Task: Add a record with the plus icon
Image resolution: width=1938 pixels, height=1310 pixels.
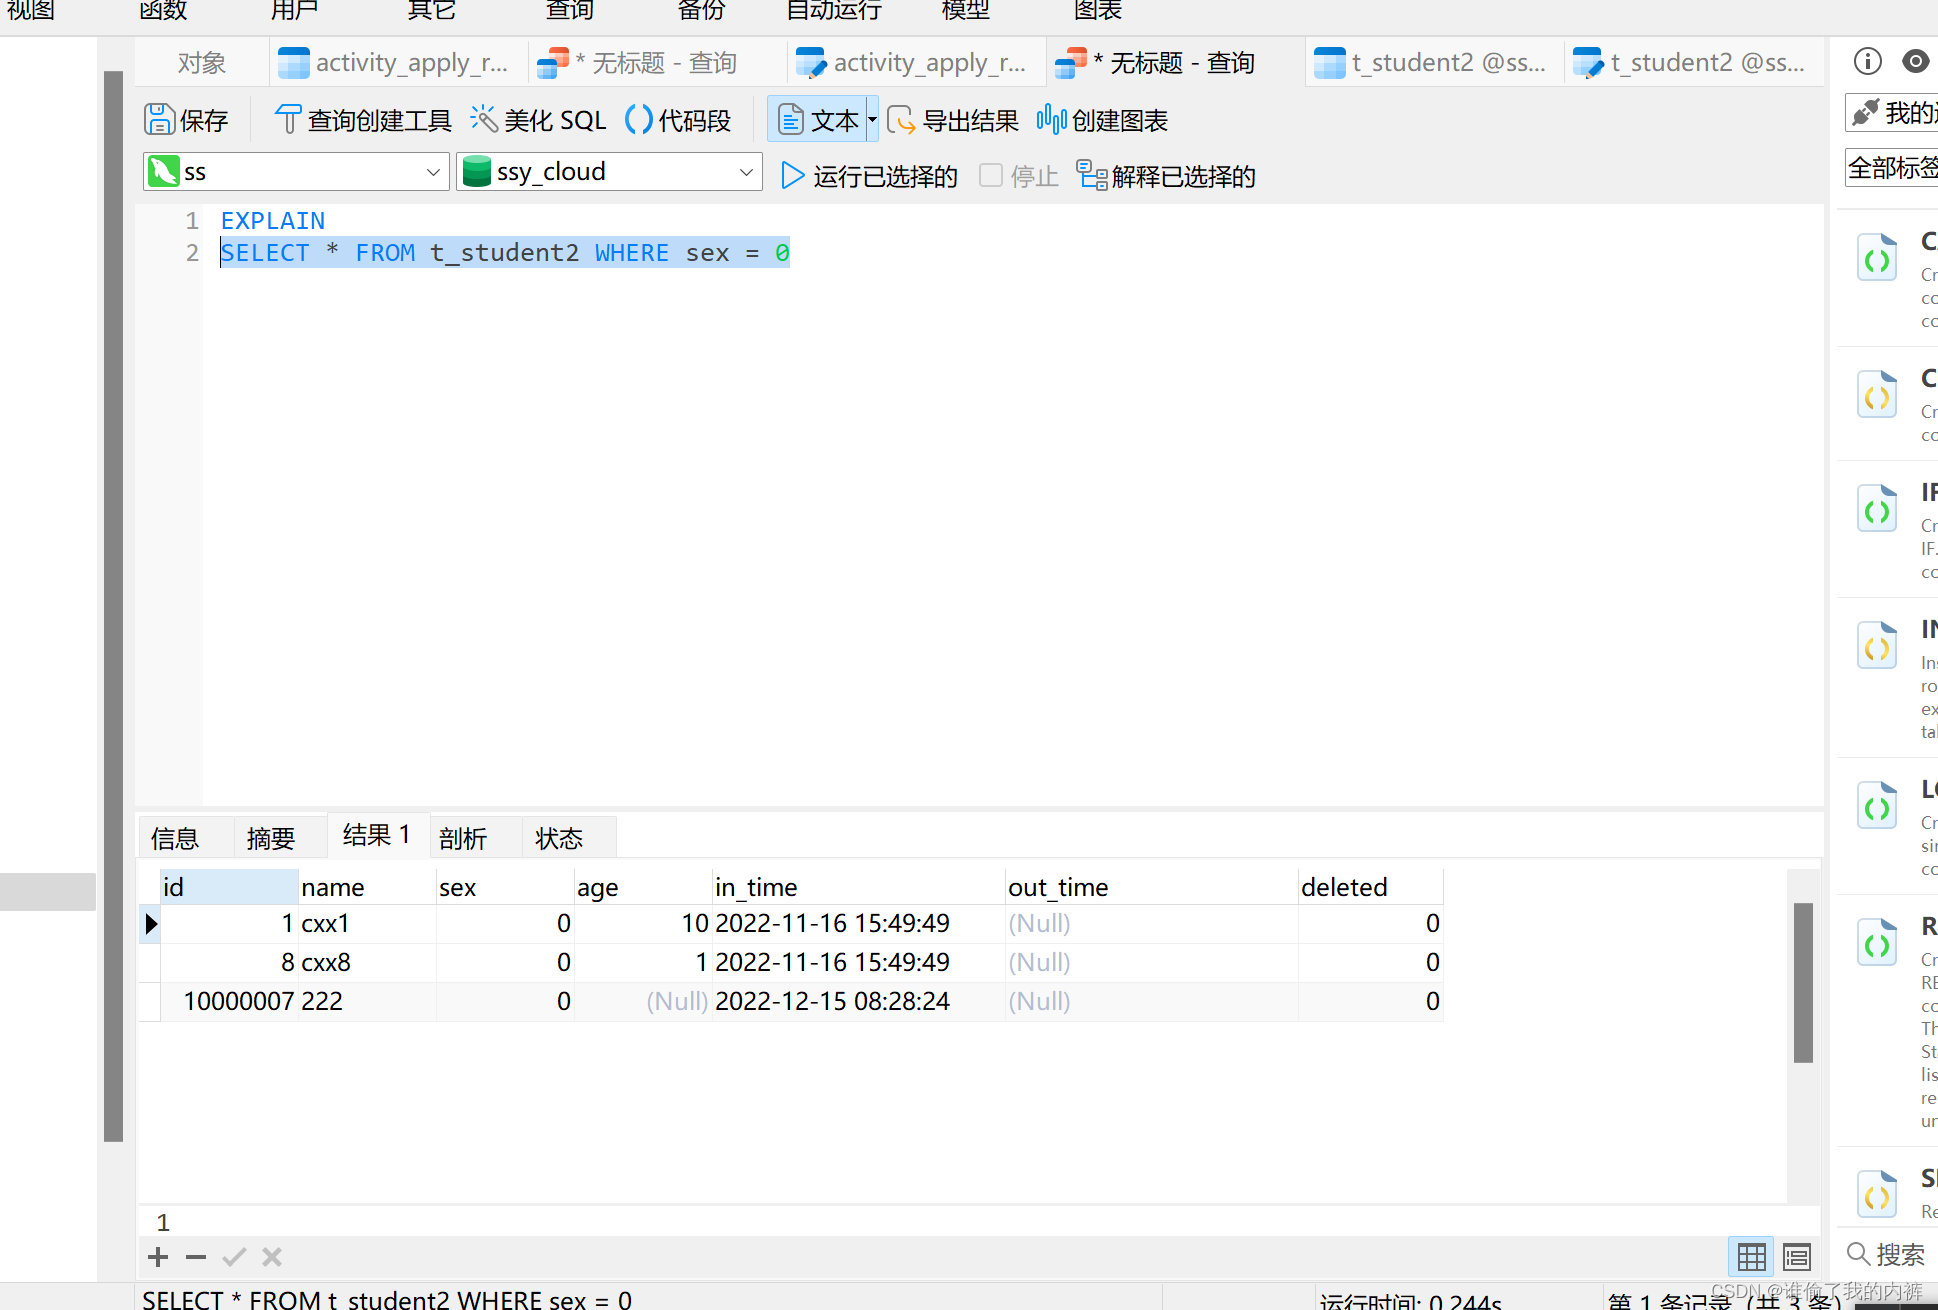Action: pyautogui.click(x=158, y=1257)
